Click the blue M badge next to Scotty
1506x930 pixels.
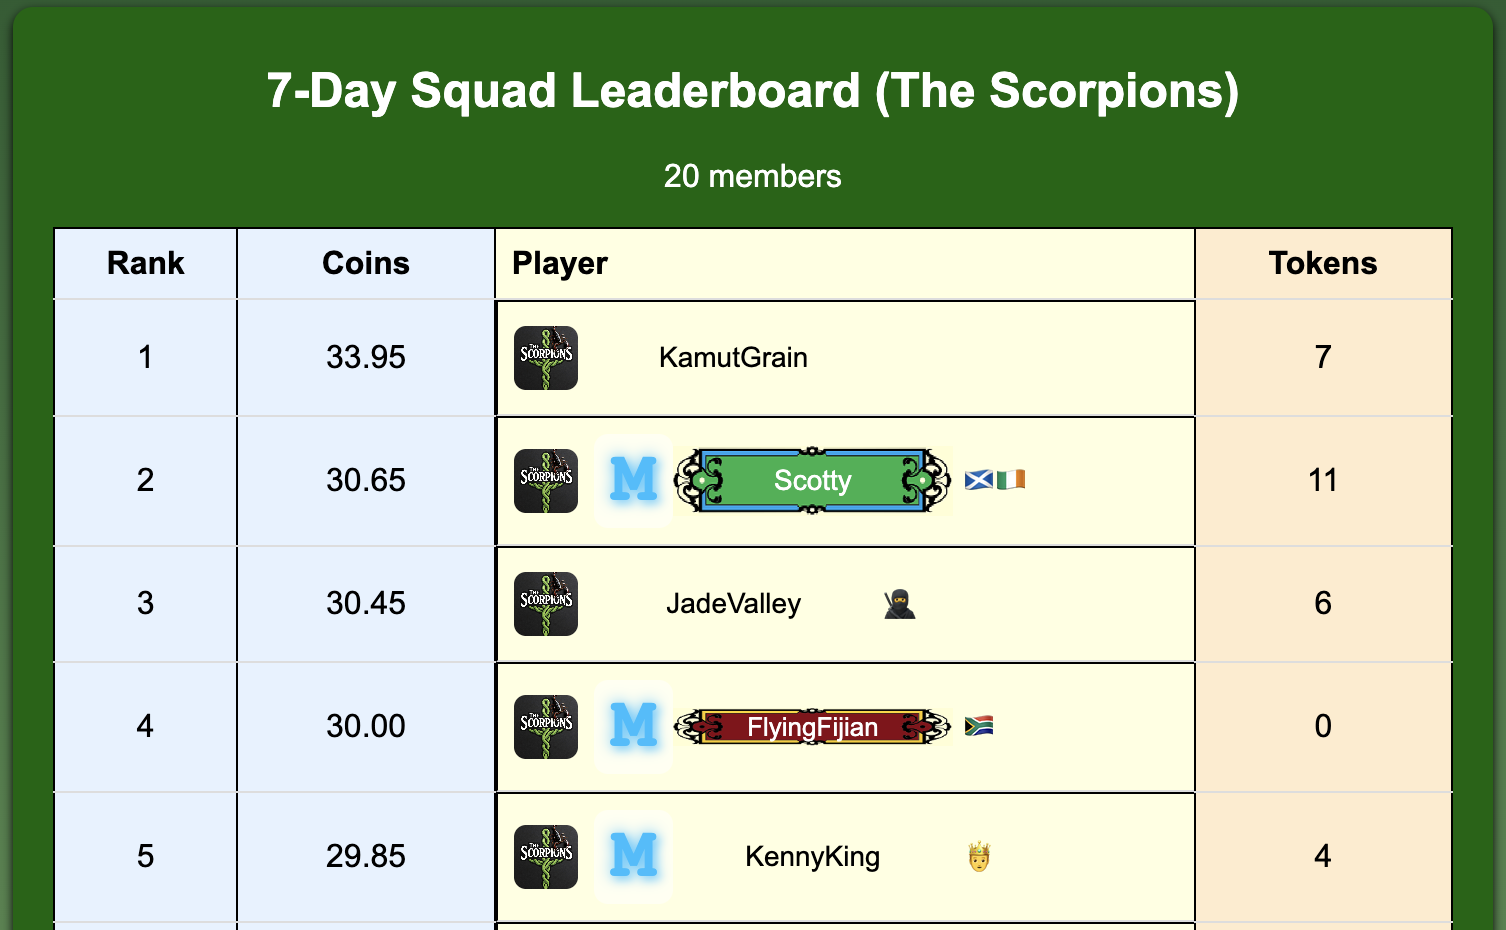point(634,481)
